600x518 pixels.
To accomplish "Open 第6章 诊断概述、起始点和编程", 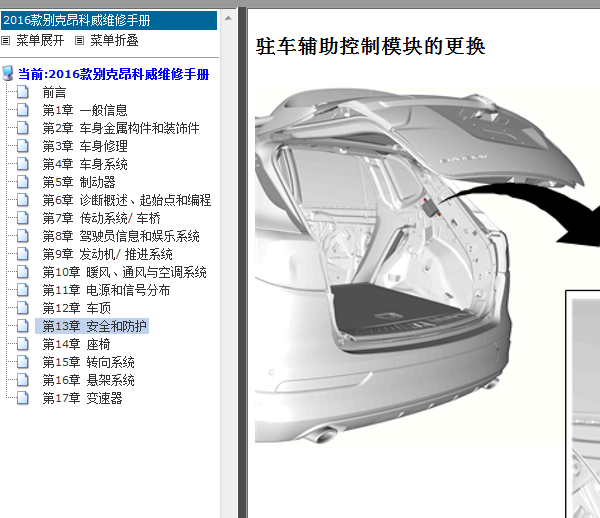I will (127, 200).
